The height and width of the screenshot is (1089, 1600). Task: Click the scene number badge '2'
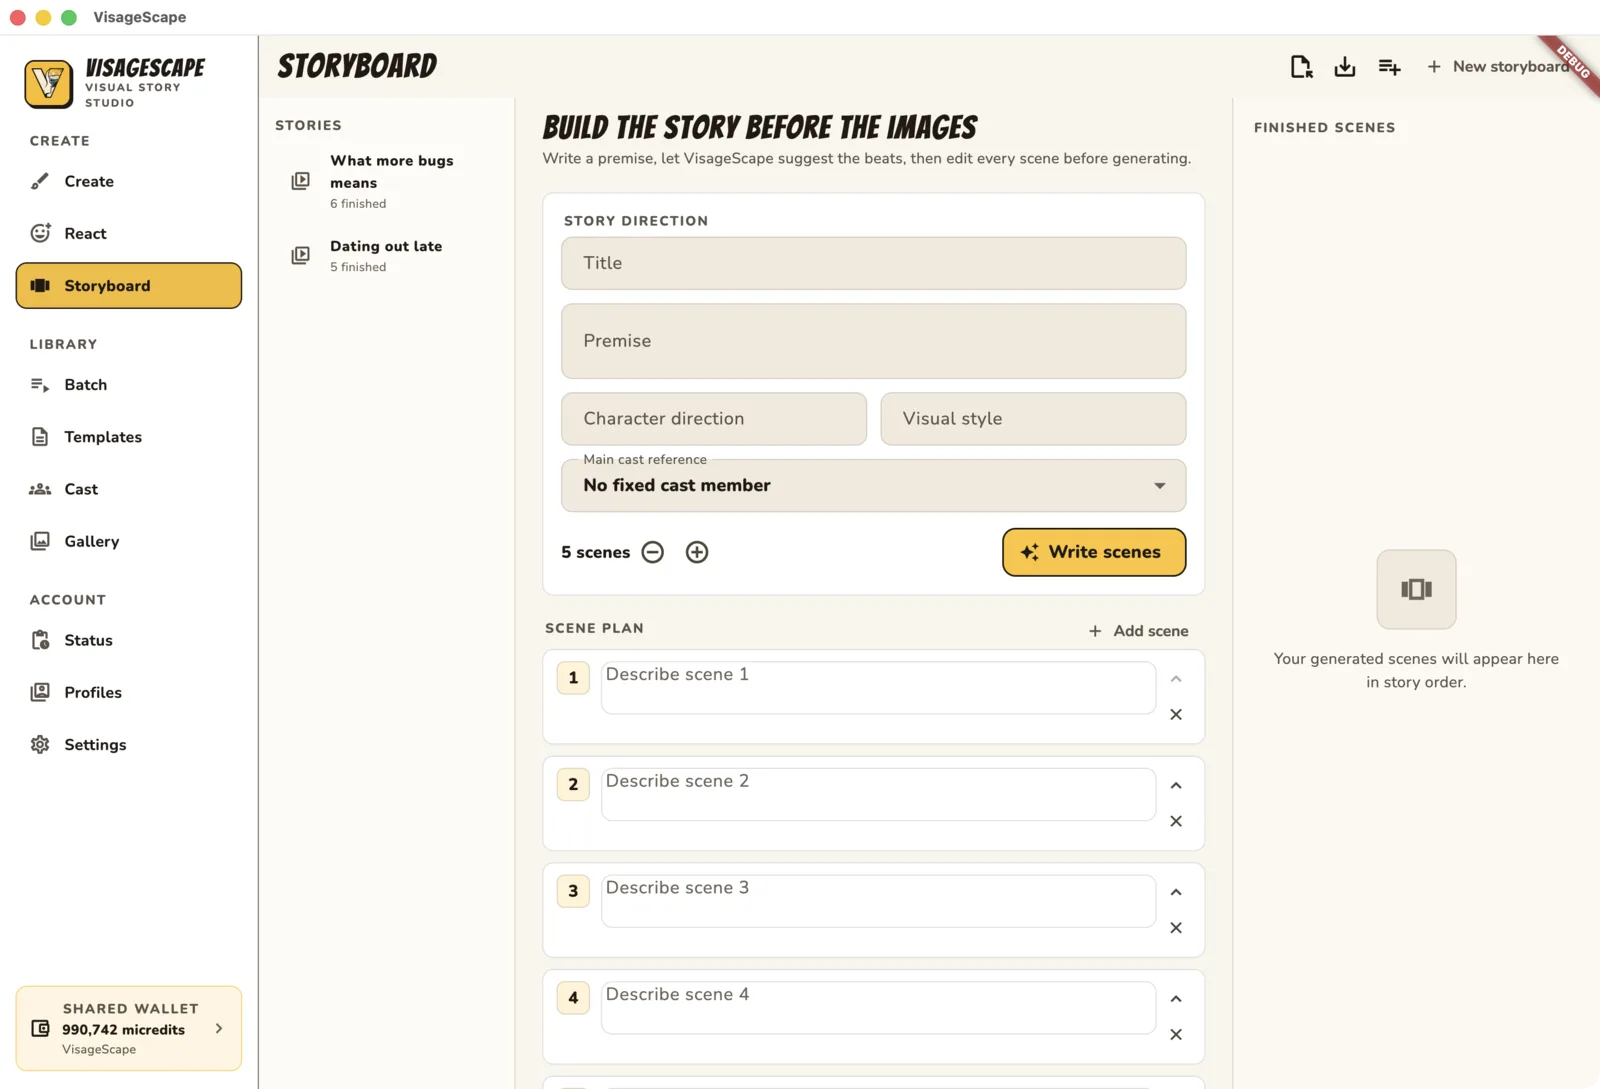[x=573, y=785]
